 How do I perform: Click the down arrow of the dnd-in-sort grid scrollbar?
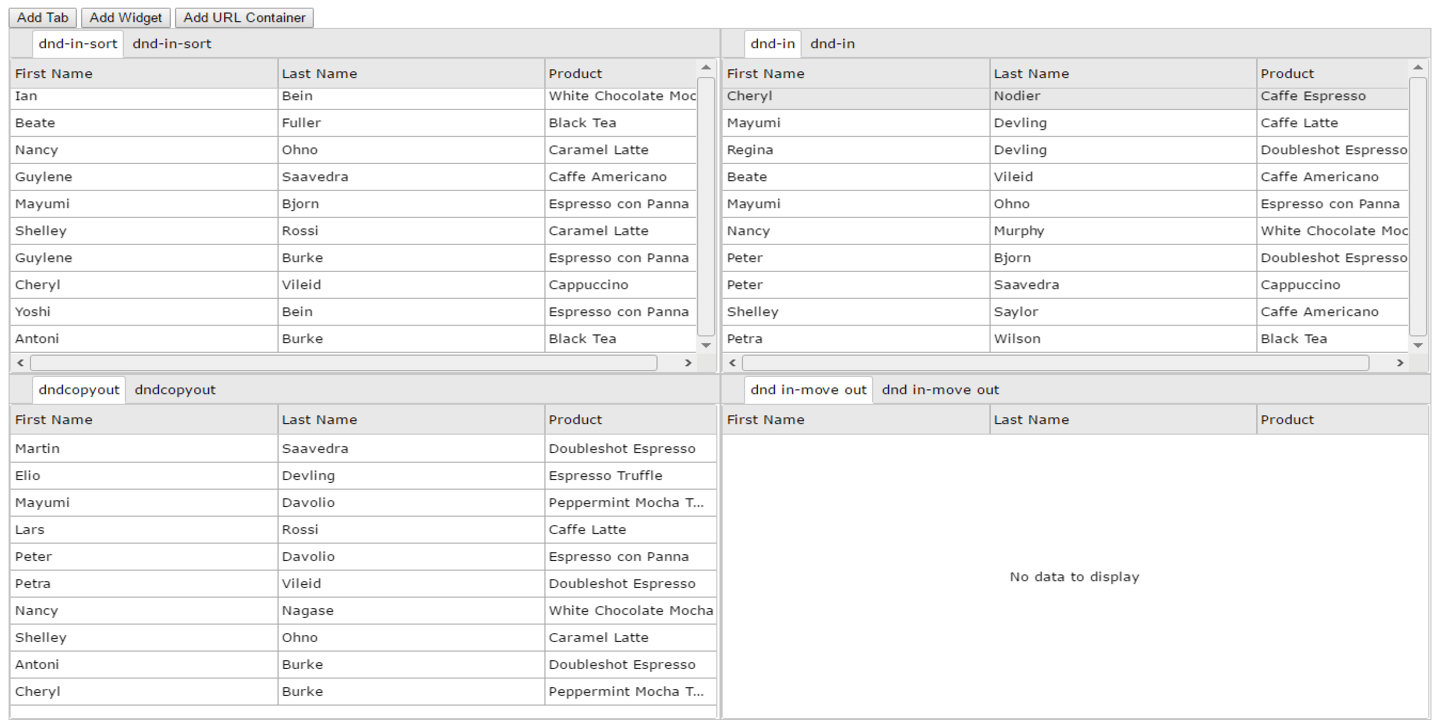(x=706, y=345)
